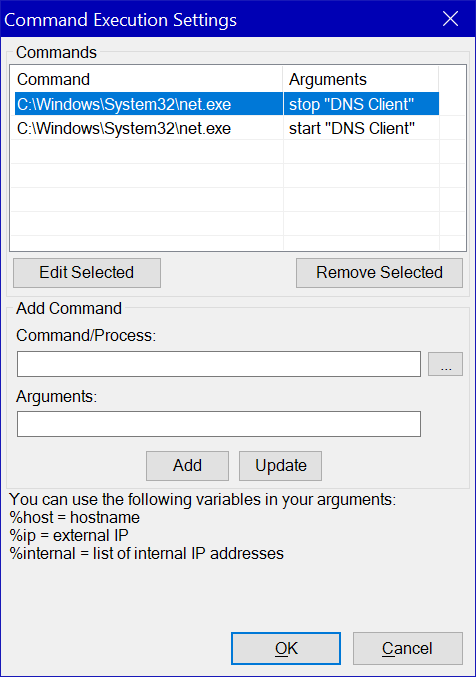Click the browse ellipsis button beside Command/Process
The image size is (476, 677).
click(x=445, y=364)
